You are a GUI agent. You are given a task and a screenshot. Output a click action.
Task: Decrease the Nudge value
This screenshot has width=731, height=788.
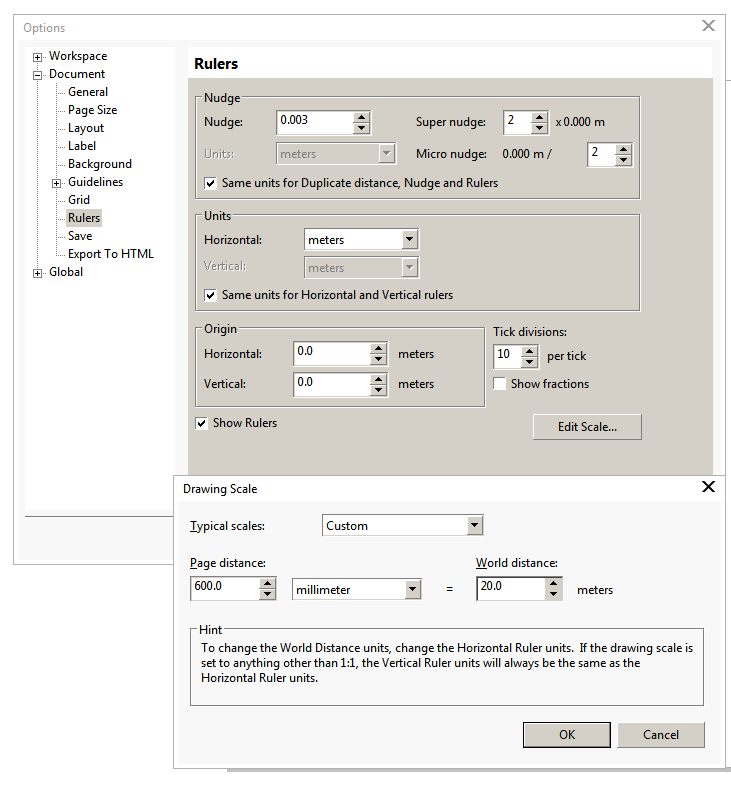click(x=361, y=128)
